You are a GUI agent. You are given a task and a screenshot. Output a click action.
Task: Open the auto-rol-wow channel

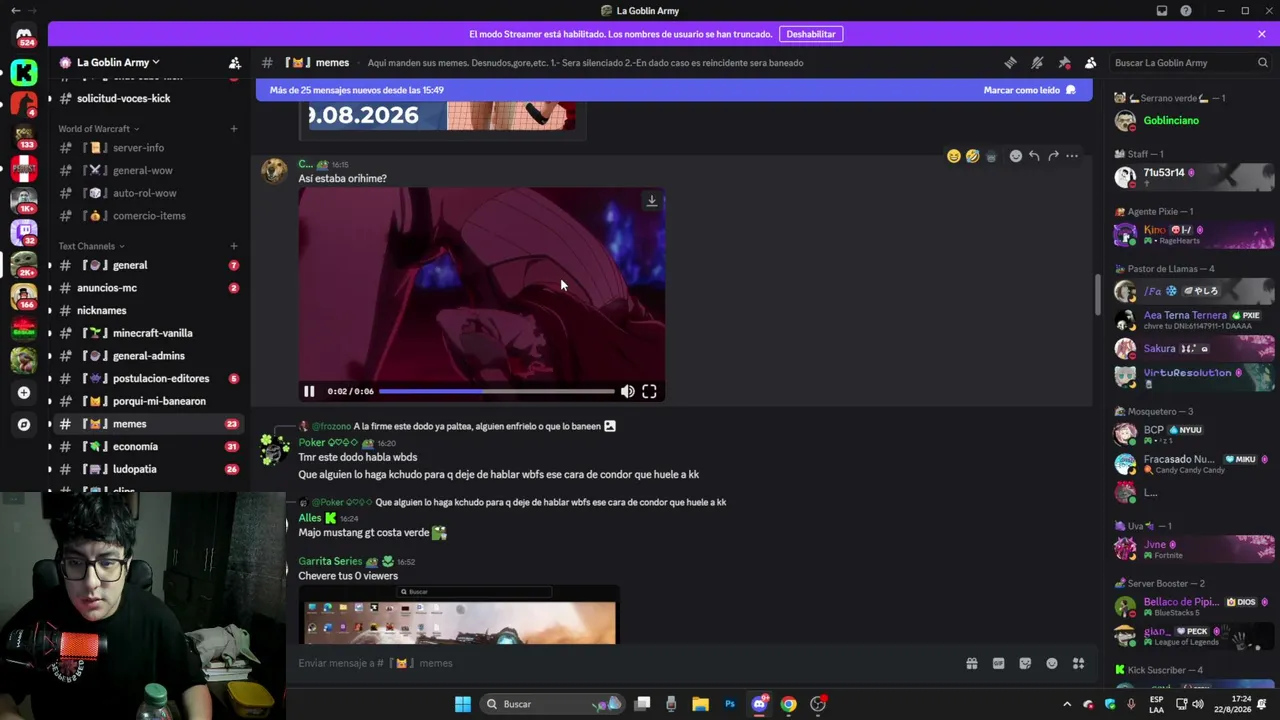click(147, 193)
